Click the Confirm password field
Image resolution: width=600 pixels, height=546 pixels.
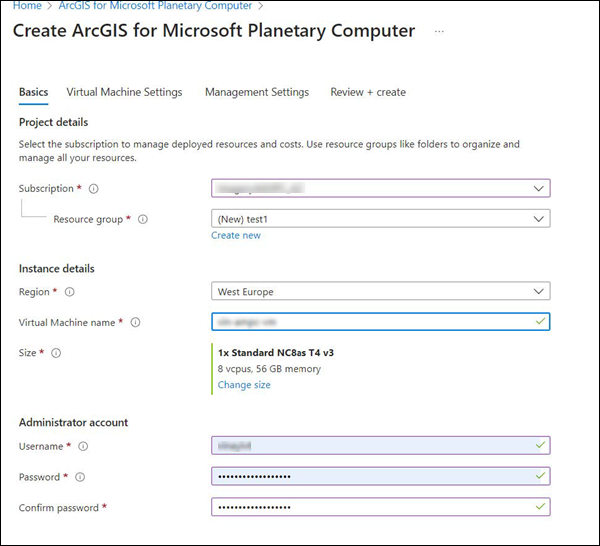(381, 507)
